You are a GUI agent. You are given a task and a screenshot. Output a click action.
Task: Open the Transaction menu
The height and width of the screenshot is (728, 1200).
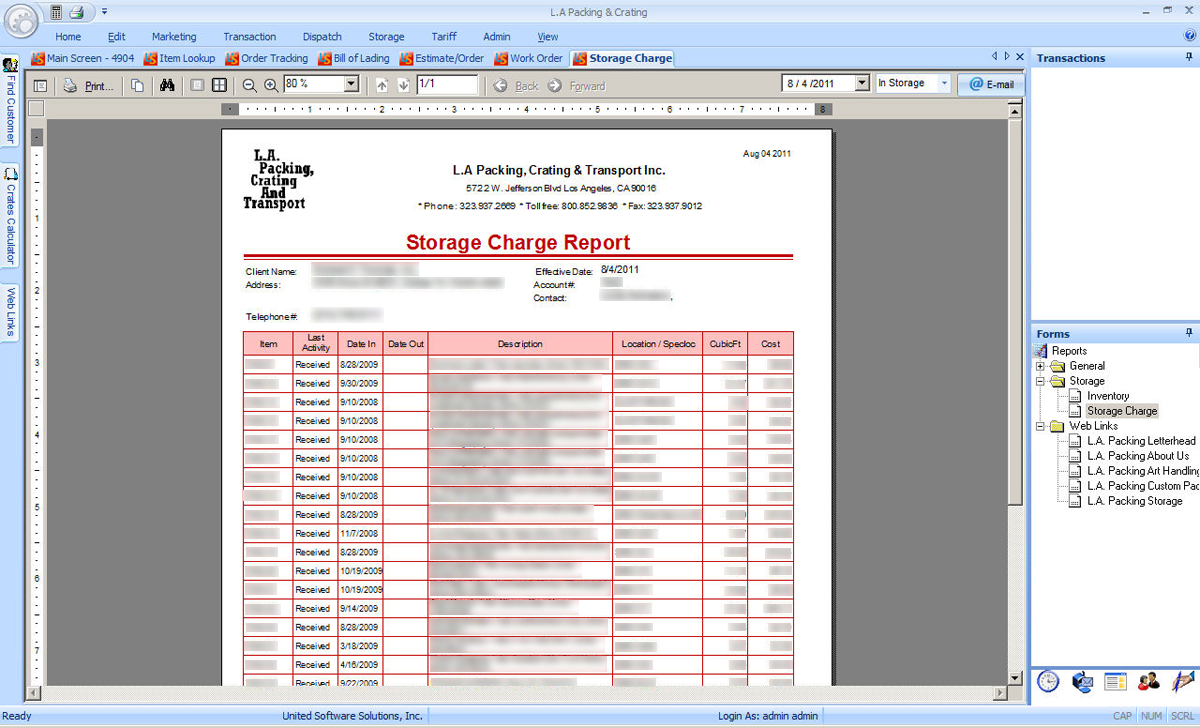point(250,37)
